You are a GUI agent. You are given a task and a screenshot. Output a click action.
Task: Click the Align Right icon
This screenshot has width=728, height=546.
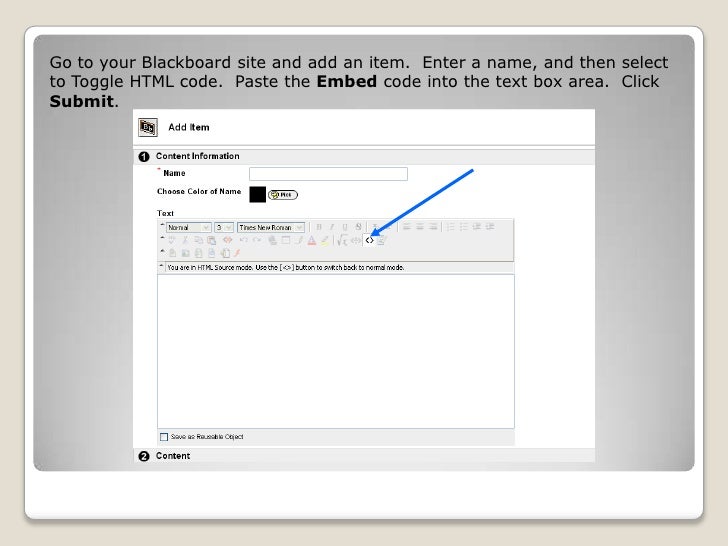[x=433, y=227]
